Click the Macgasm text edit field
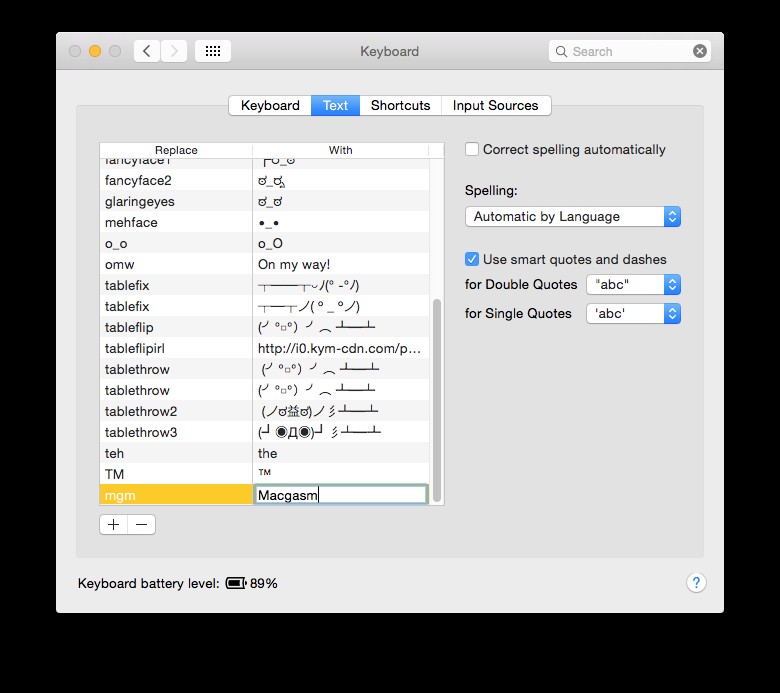780x693 pixels. click(341, 495)
